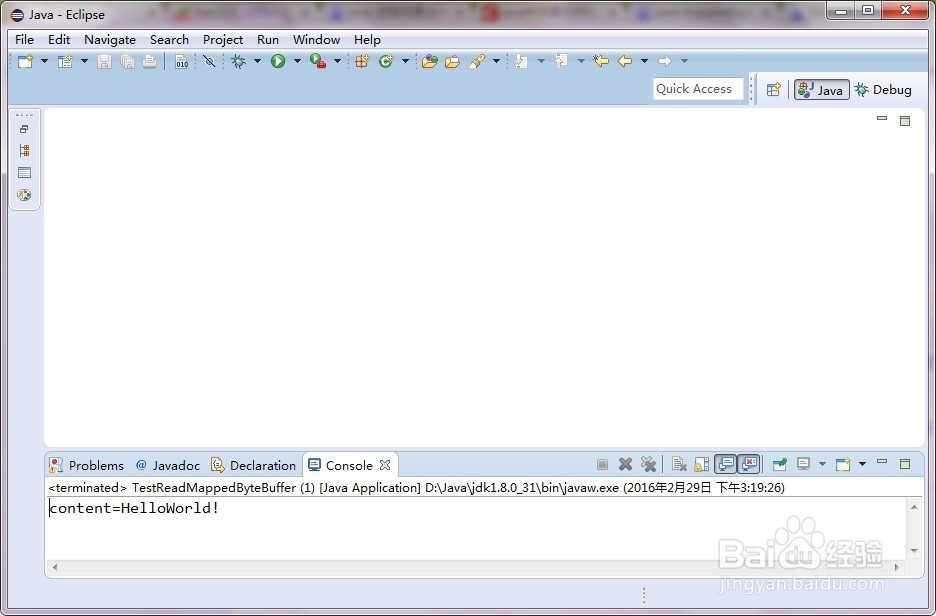Viewport: 936px width, 616px height.
Task: Click the Remove Launch X icon
Action: tap(625, 464)
